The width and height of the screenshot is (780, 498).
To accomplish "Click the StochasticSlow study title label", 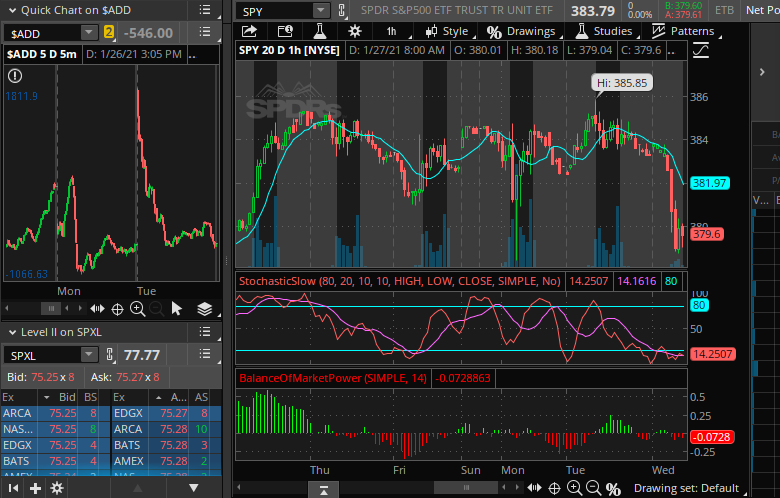I will 399,281.
